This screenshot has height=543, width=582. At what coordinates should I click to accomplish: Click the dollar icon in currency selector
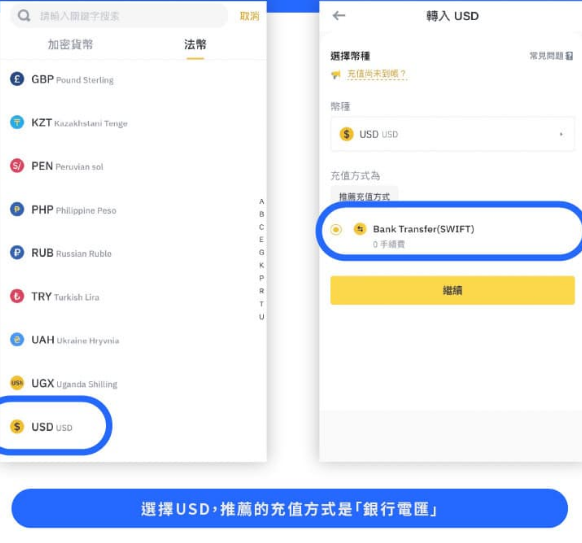tap(346, 134)
